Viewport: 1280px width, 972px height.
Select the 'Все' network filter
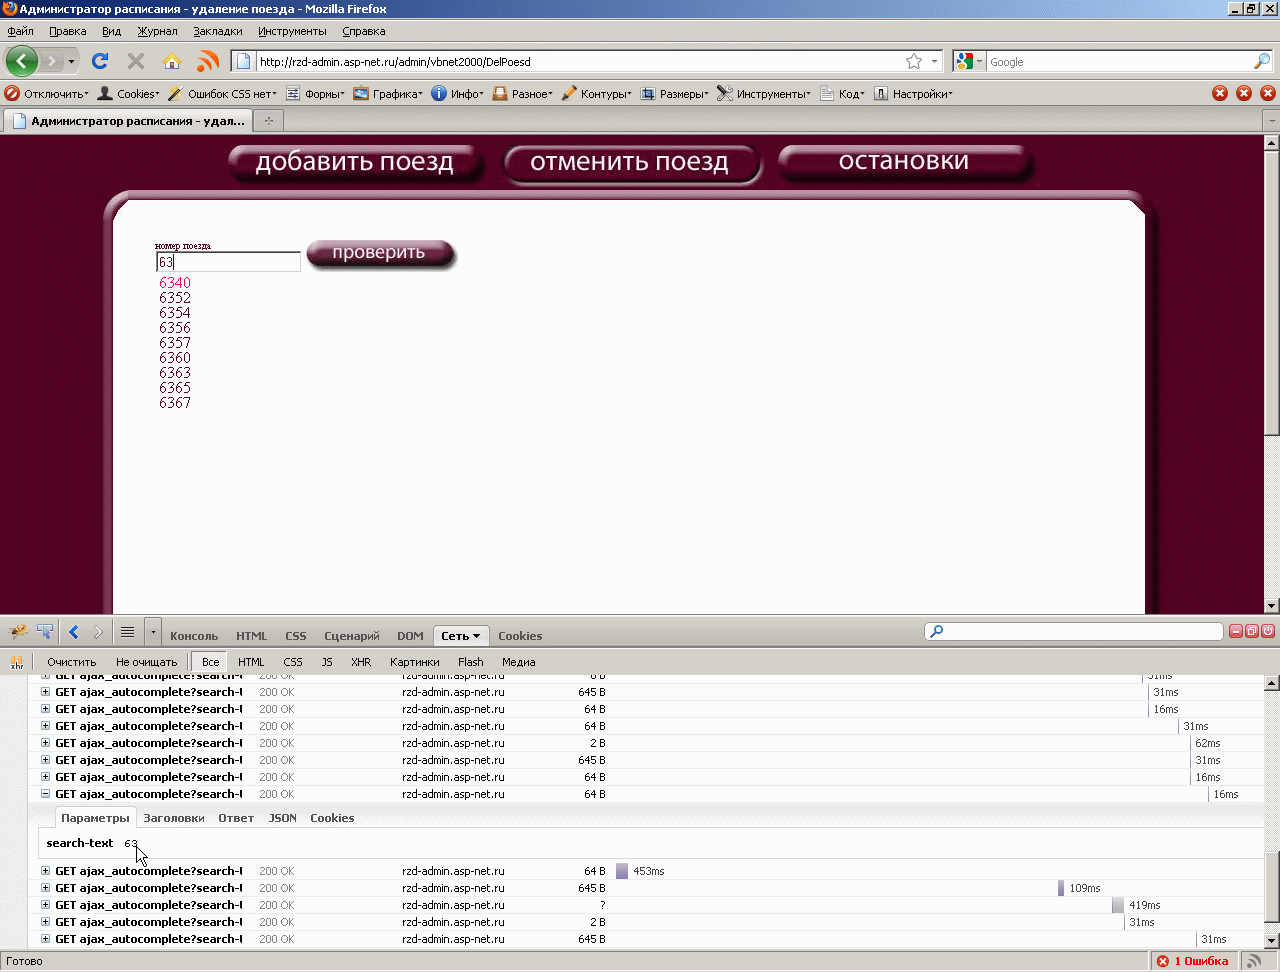coord(210,662)
